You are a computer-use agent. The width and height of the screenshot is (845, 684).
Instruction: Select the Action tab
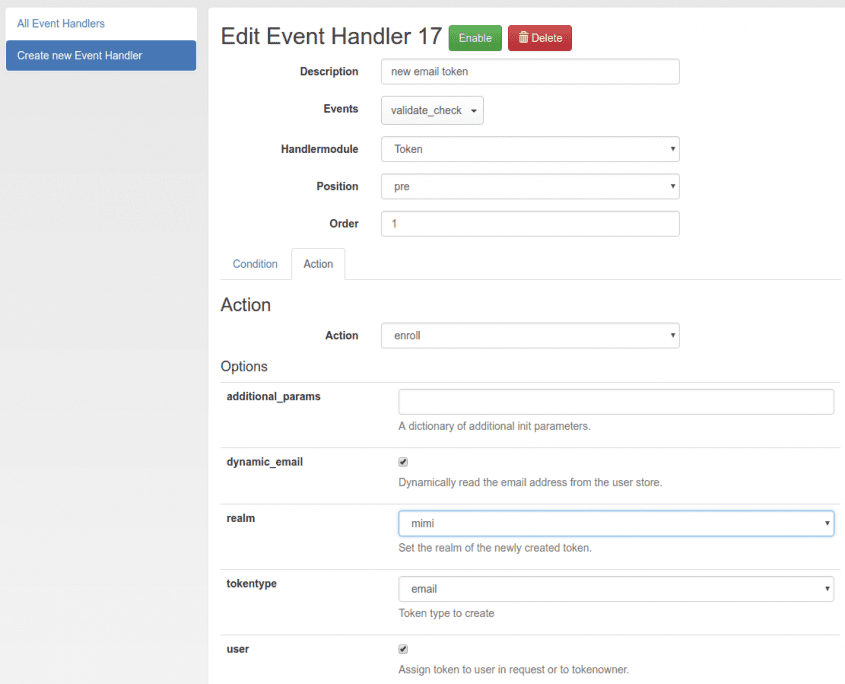(318, 264)
